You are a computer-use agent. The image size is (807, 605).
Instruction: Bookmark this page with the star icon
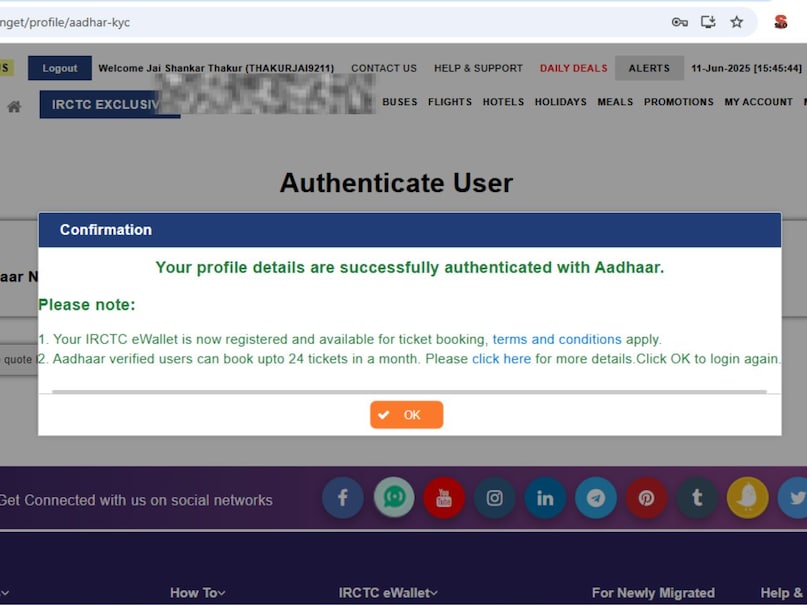pyautogui.click(x=736, y=22)
